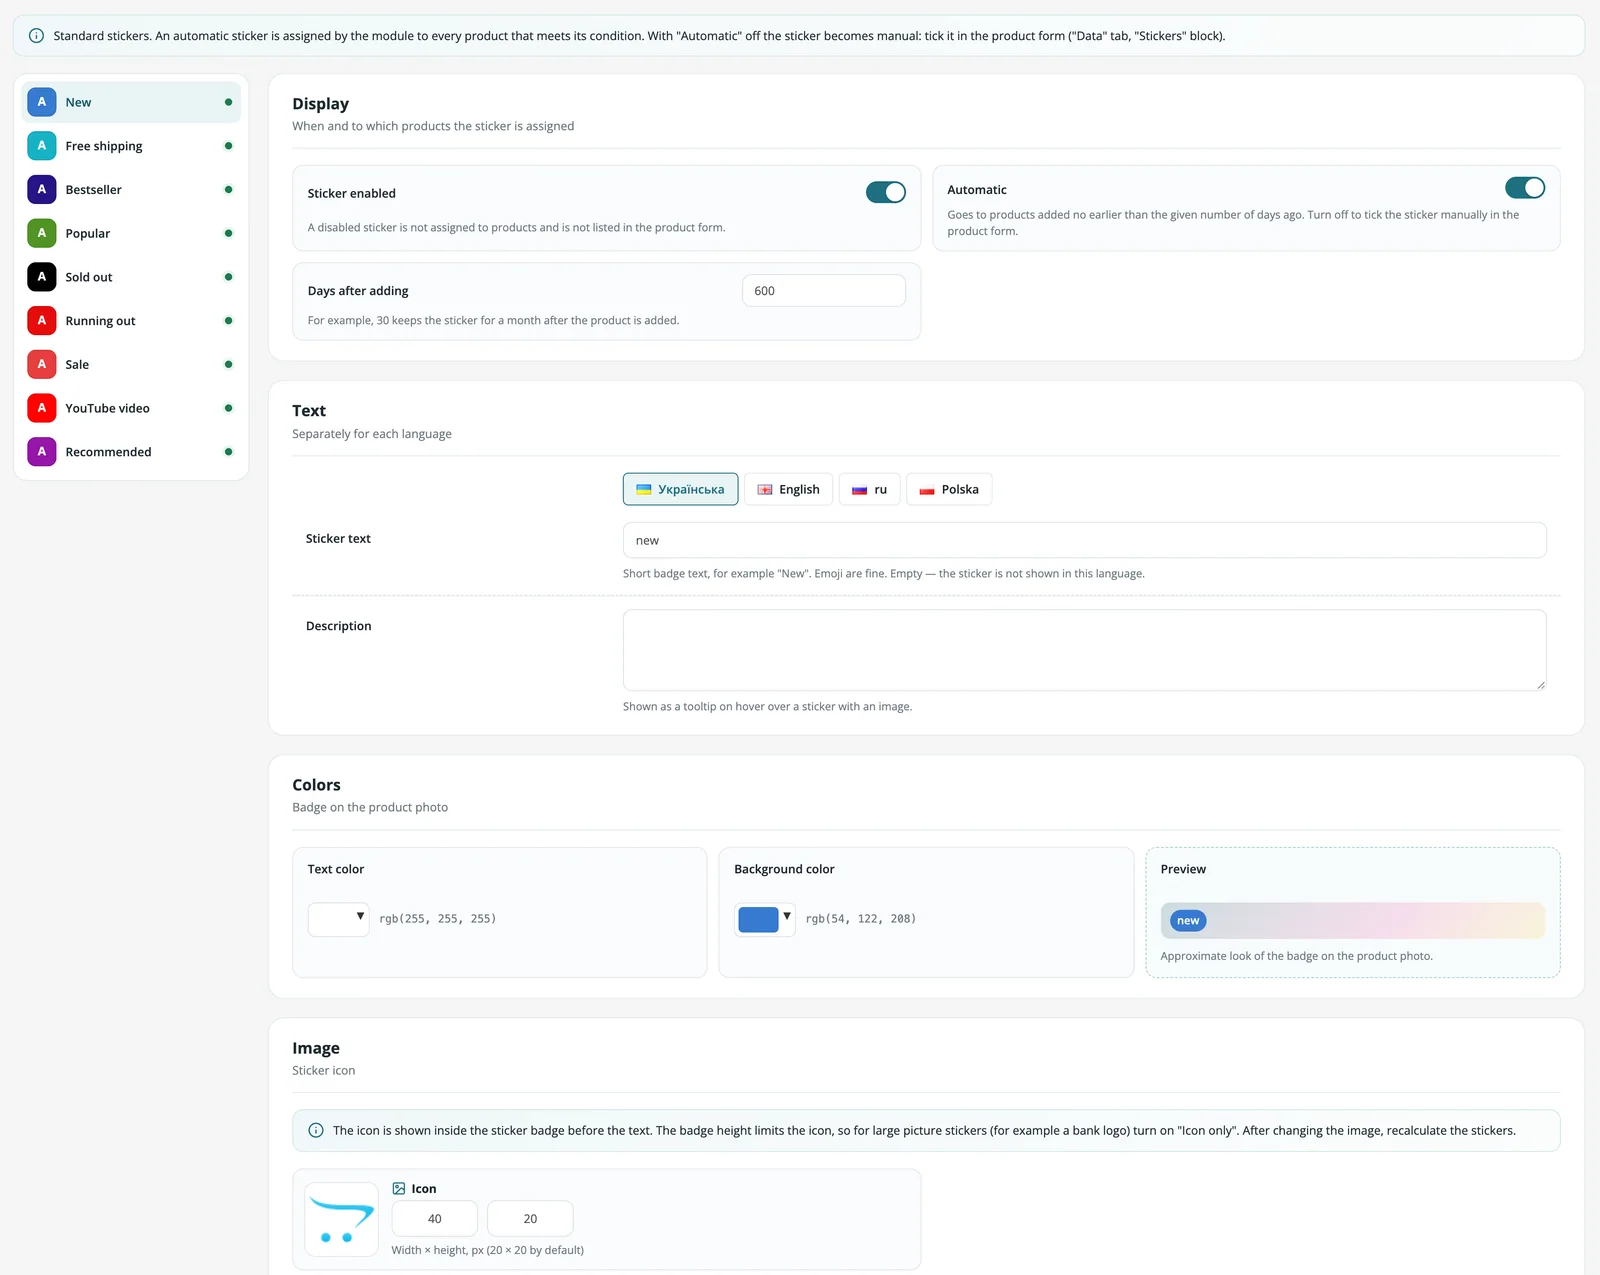Image resolution: width=1600 pixels, height=1275 pixels.
Task: Click the green Popular sticker icon
Action: pyautogui.click(x=41, y=233)
